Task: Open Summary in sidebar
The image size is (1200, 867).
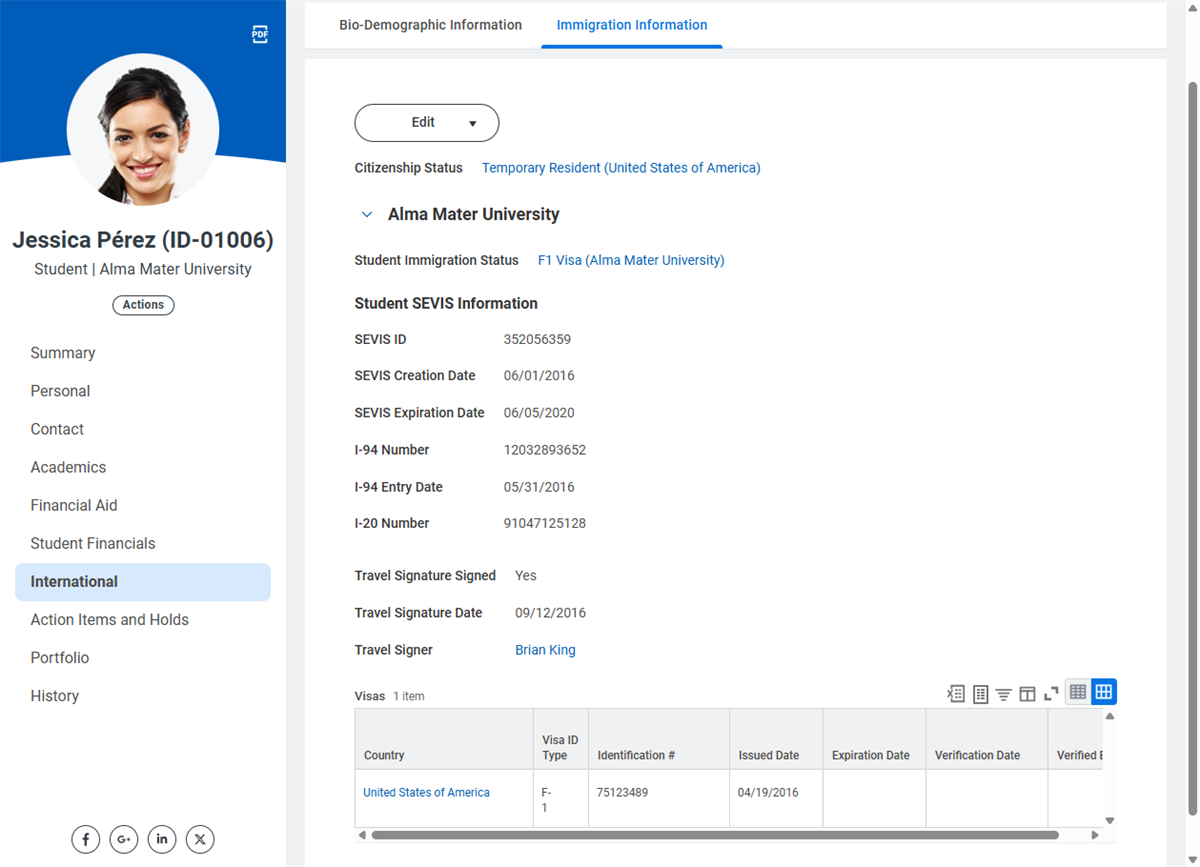Action: (143, 353)
